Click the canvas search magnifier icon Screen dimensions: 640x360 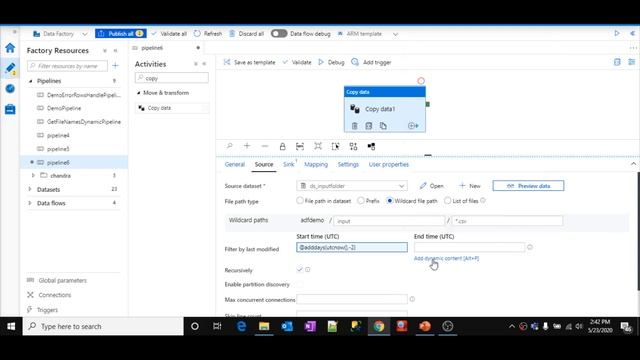click(x=229, y=146)
